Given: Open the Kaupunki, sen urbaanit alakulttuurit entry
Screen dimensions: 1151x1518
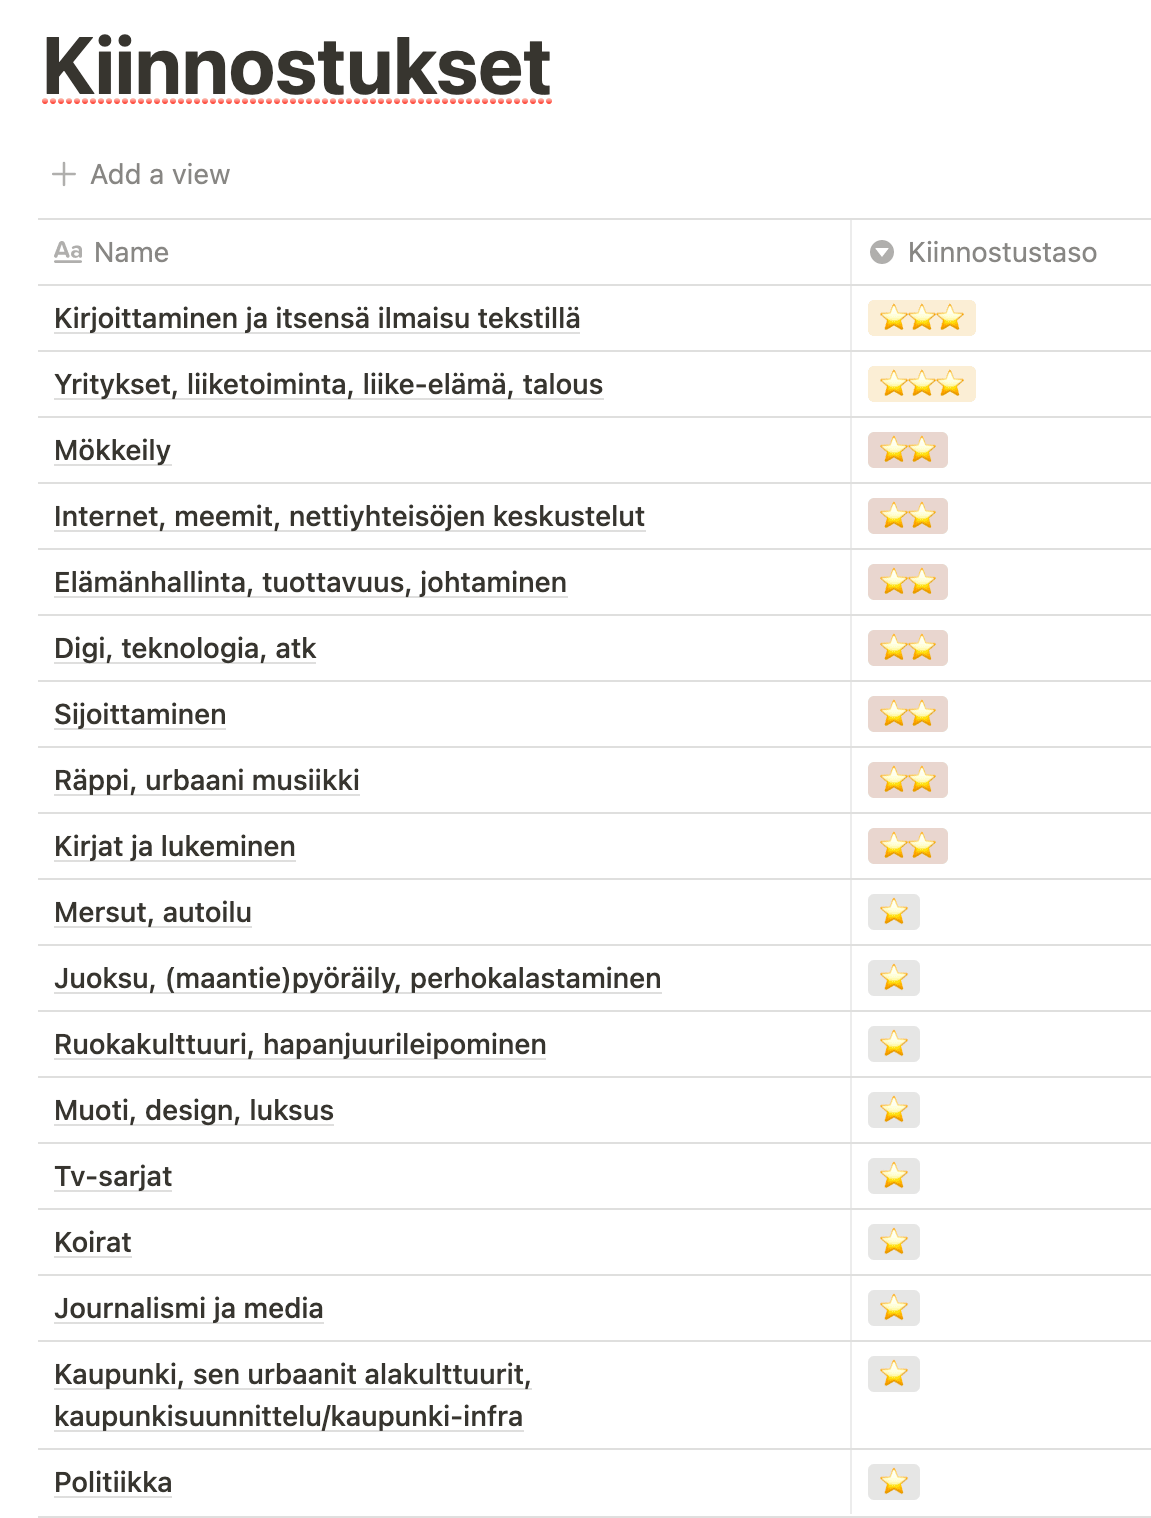Looking at the screenshot, I should [x=292, y=1375].
